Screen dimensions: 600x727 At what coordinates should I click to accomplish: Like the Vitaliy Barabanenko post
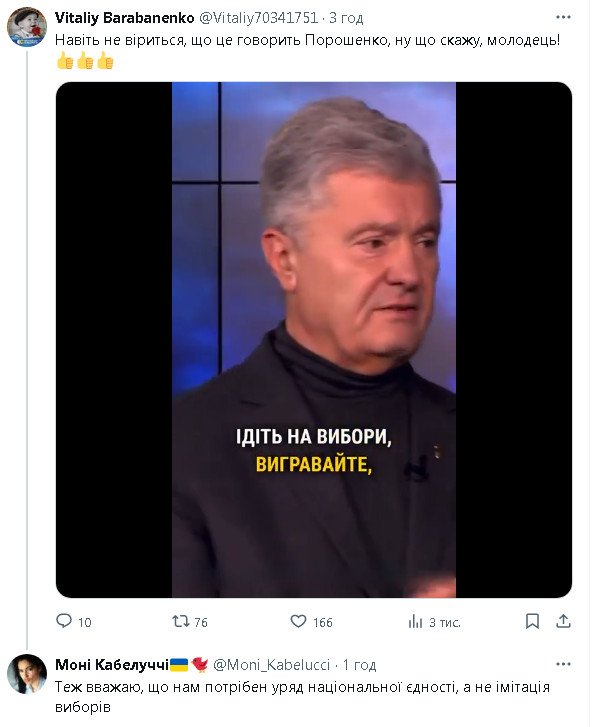point(298,621)
